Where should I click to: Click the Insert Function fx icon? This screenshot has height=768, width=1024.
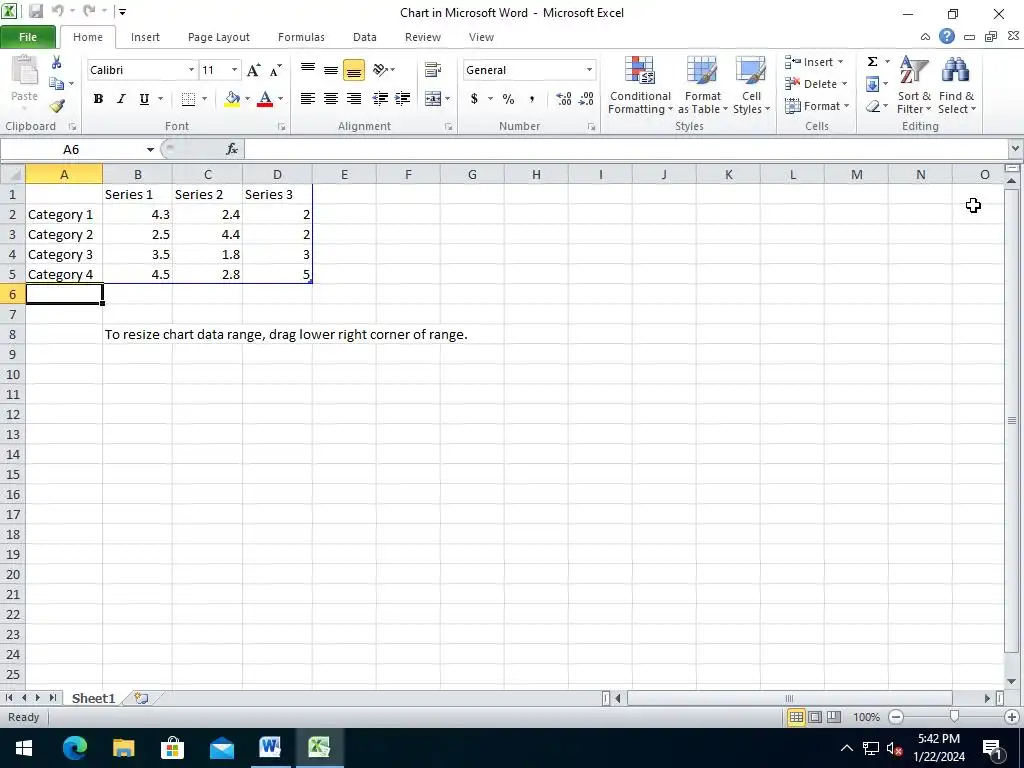[x=232, y=150]
